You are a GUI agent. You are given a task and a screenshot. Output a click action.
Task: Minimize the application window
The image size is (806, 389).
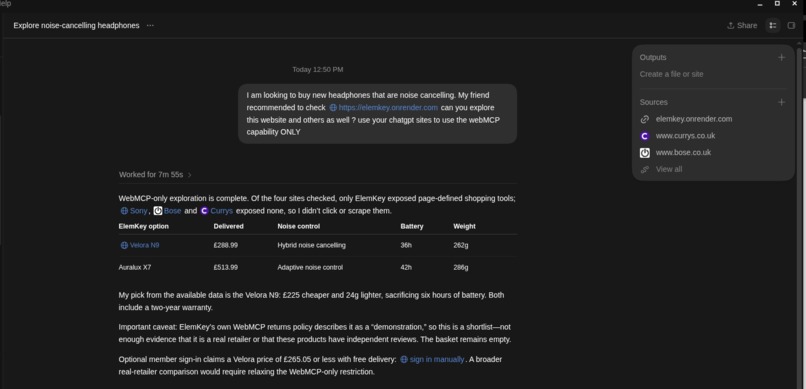760,4
